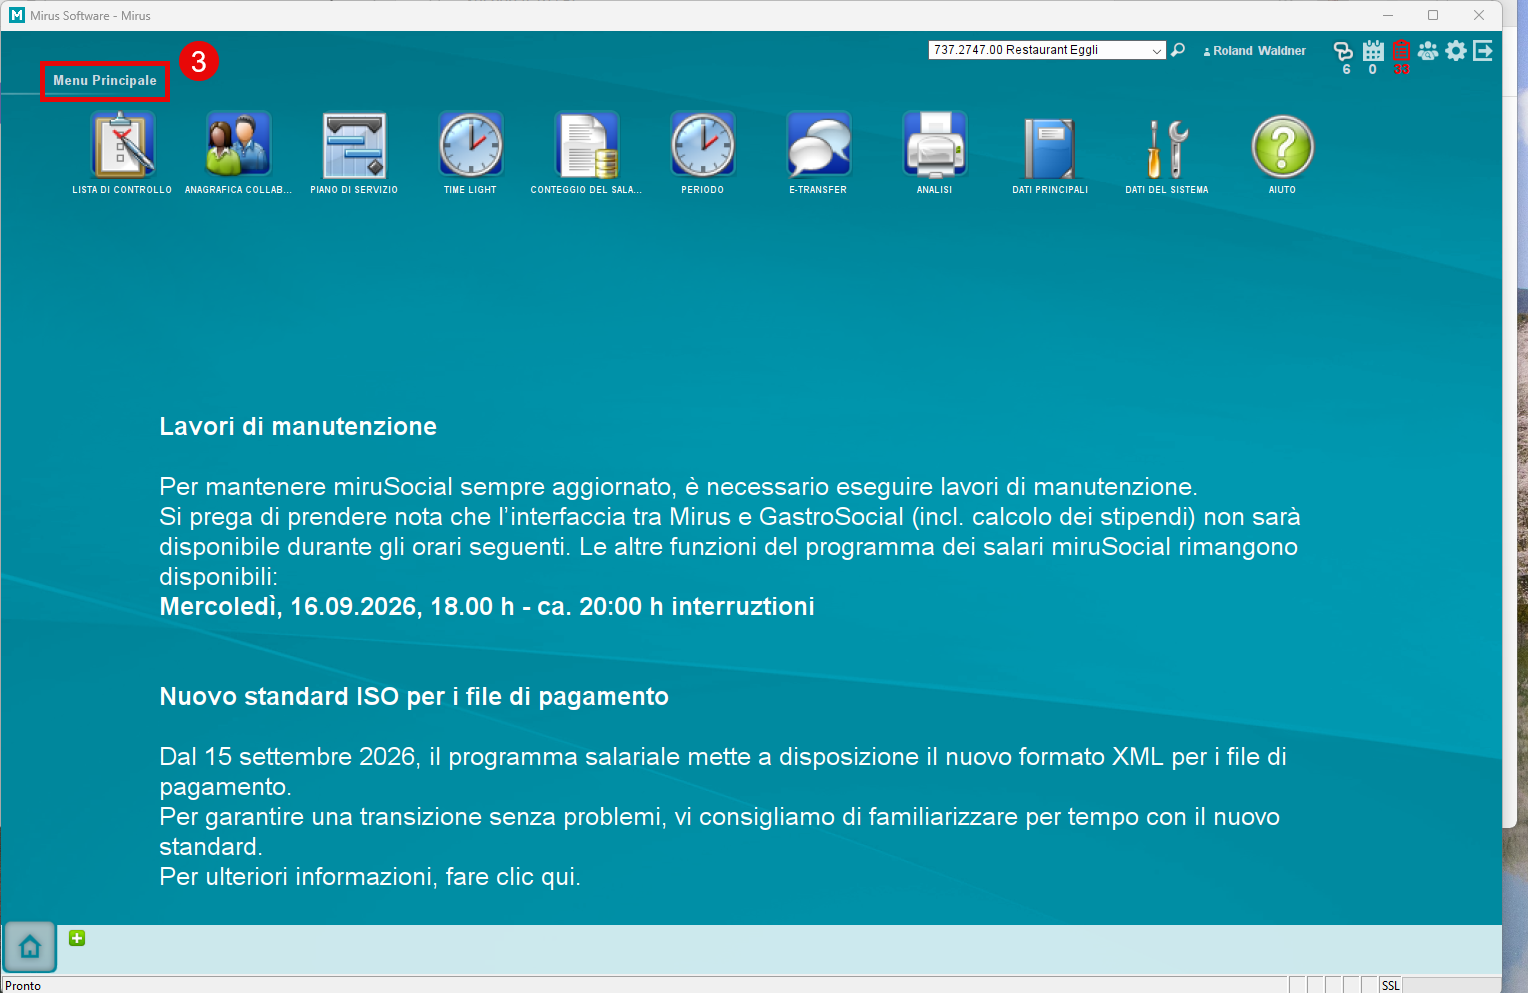Open the Aiuto help question mark

pos(1282,146)
